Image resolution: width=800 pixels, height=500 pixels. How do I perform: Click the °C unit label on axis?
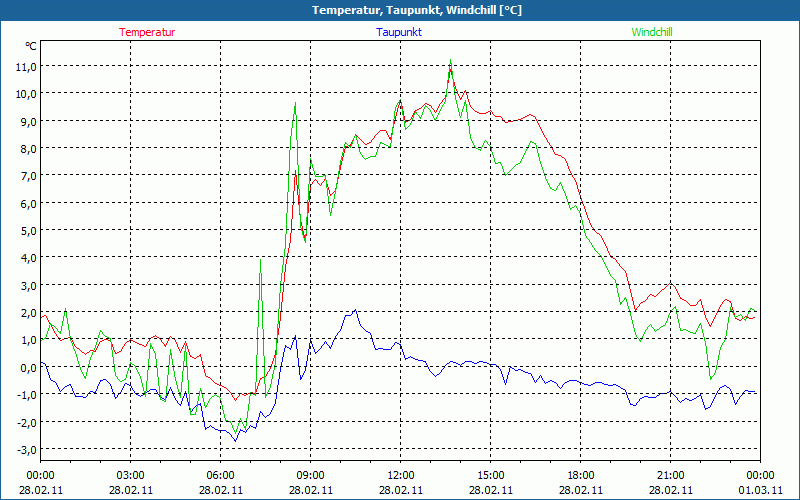point(31,46)
